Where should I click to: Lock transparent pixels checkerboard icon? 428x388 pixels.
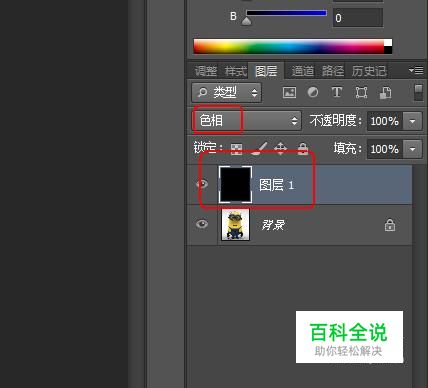(237, 149)
